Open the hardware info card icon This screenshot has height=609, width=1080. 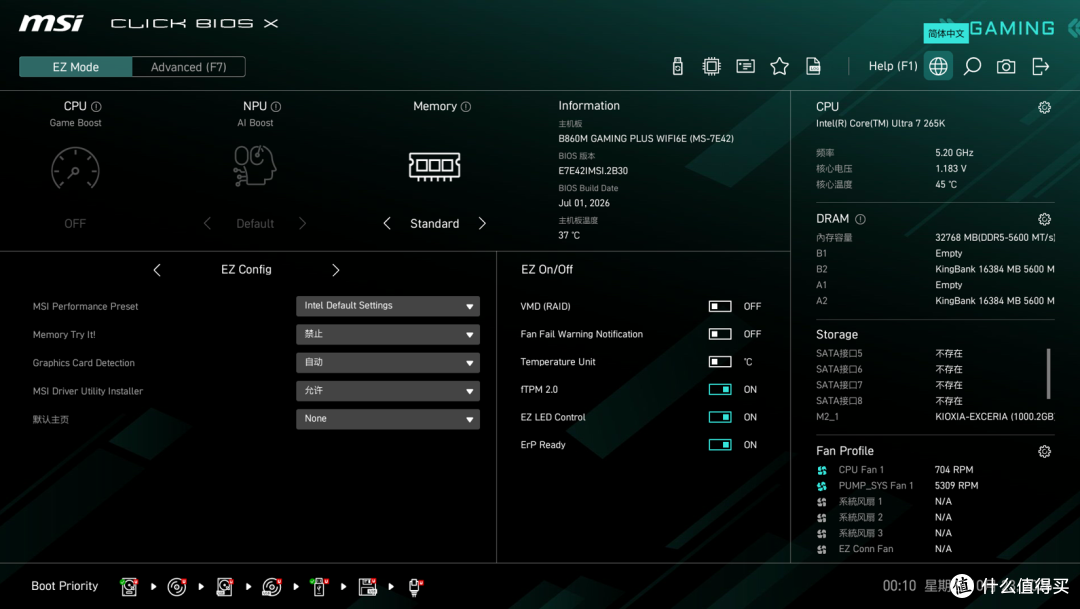point(745,66)
